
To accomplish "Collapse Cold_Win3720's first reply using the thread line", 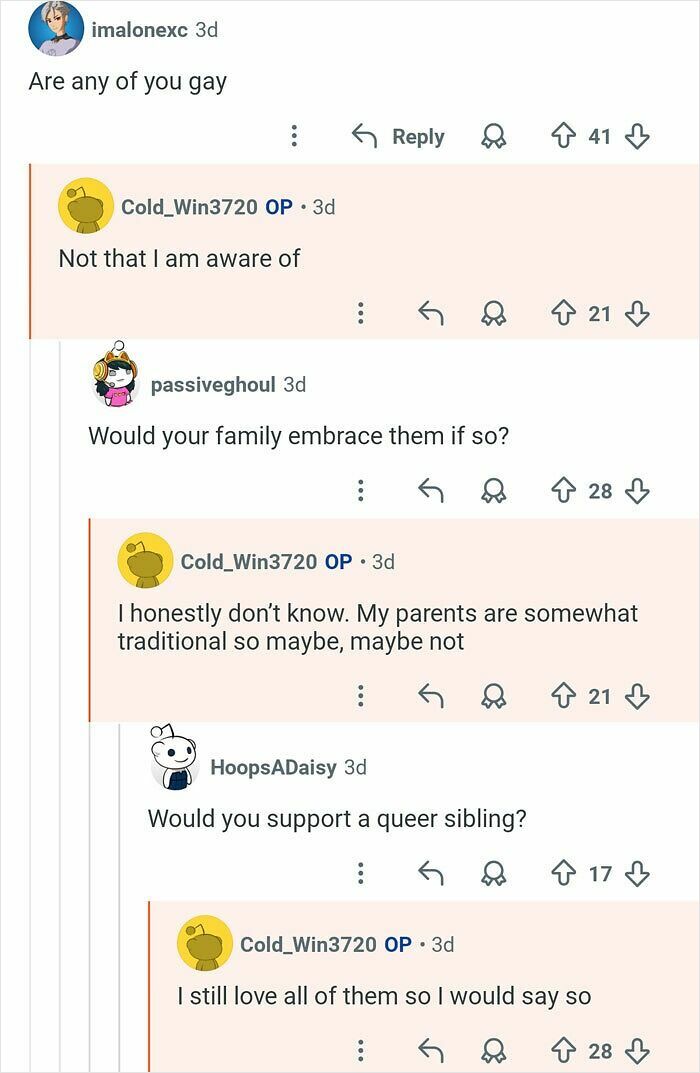I will [x=32, y=250].
